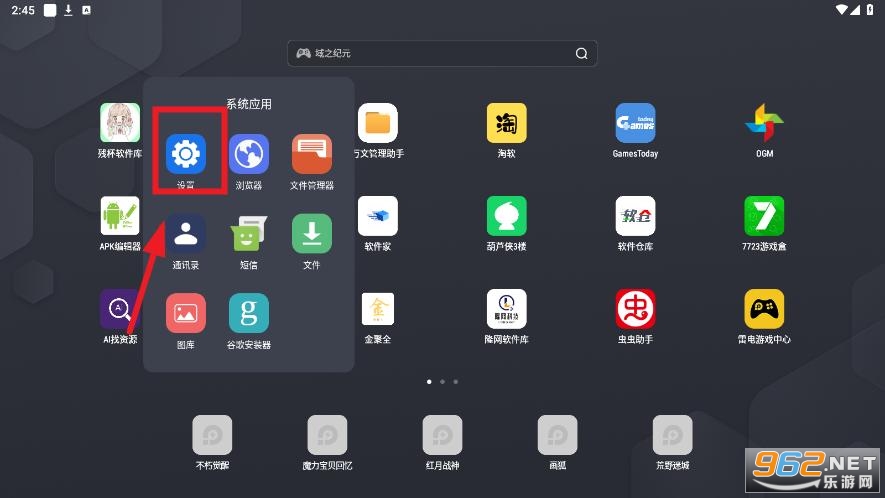Launch the Browser globe app
This screenshot has width=885, height=498.
(249, 154)
